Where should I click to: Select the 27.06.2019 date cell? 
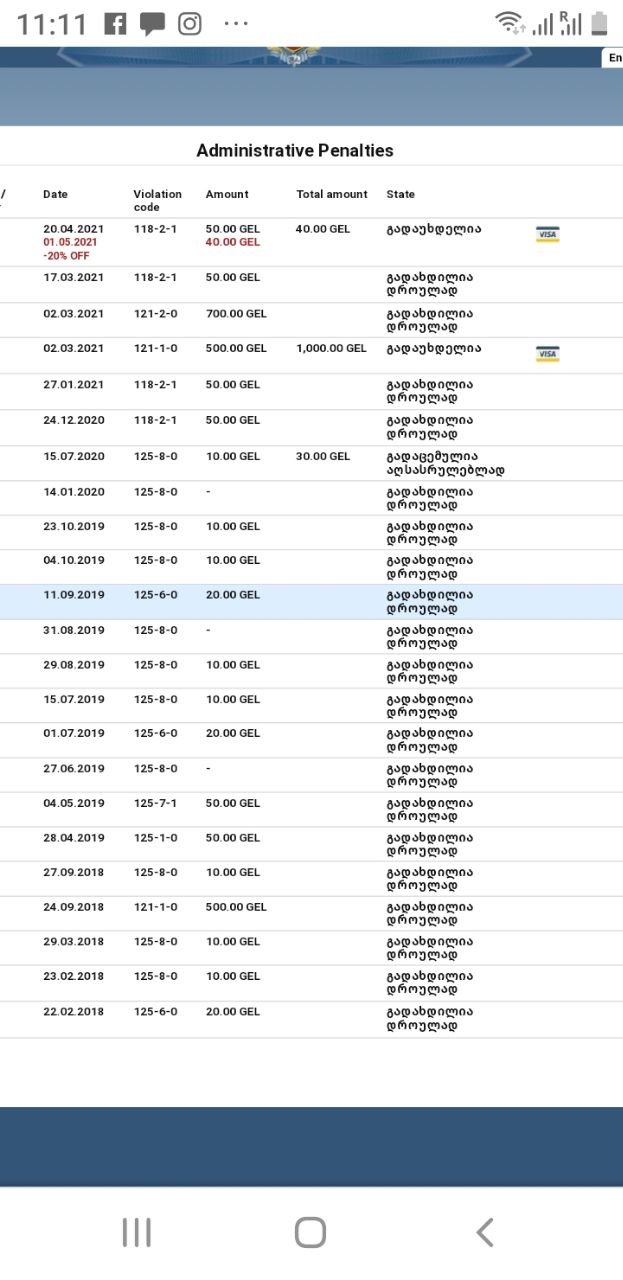[73, 769]
